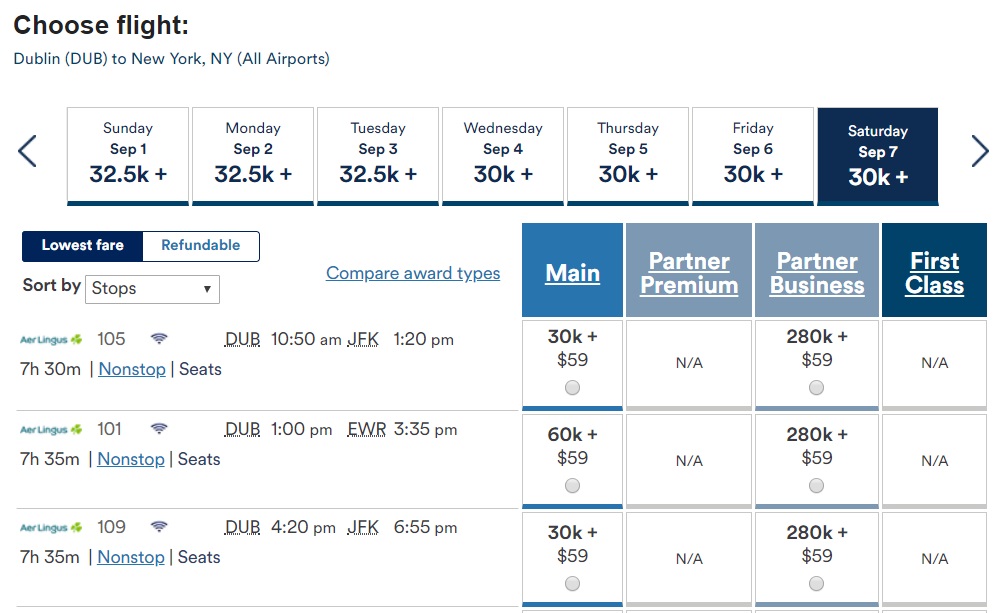Select the 60k Main fare for flight 101
Viewport: 1007px width, 613px height.
point(572,486)
